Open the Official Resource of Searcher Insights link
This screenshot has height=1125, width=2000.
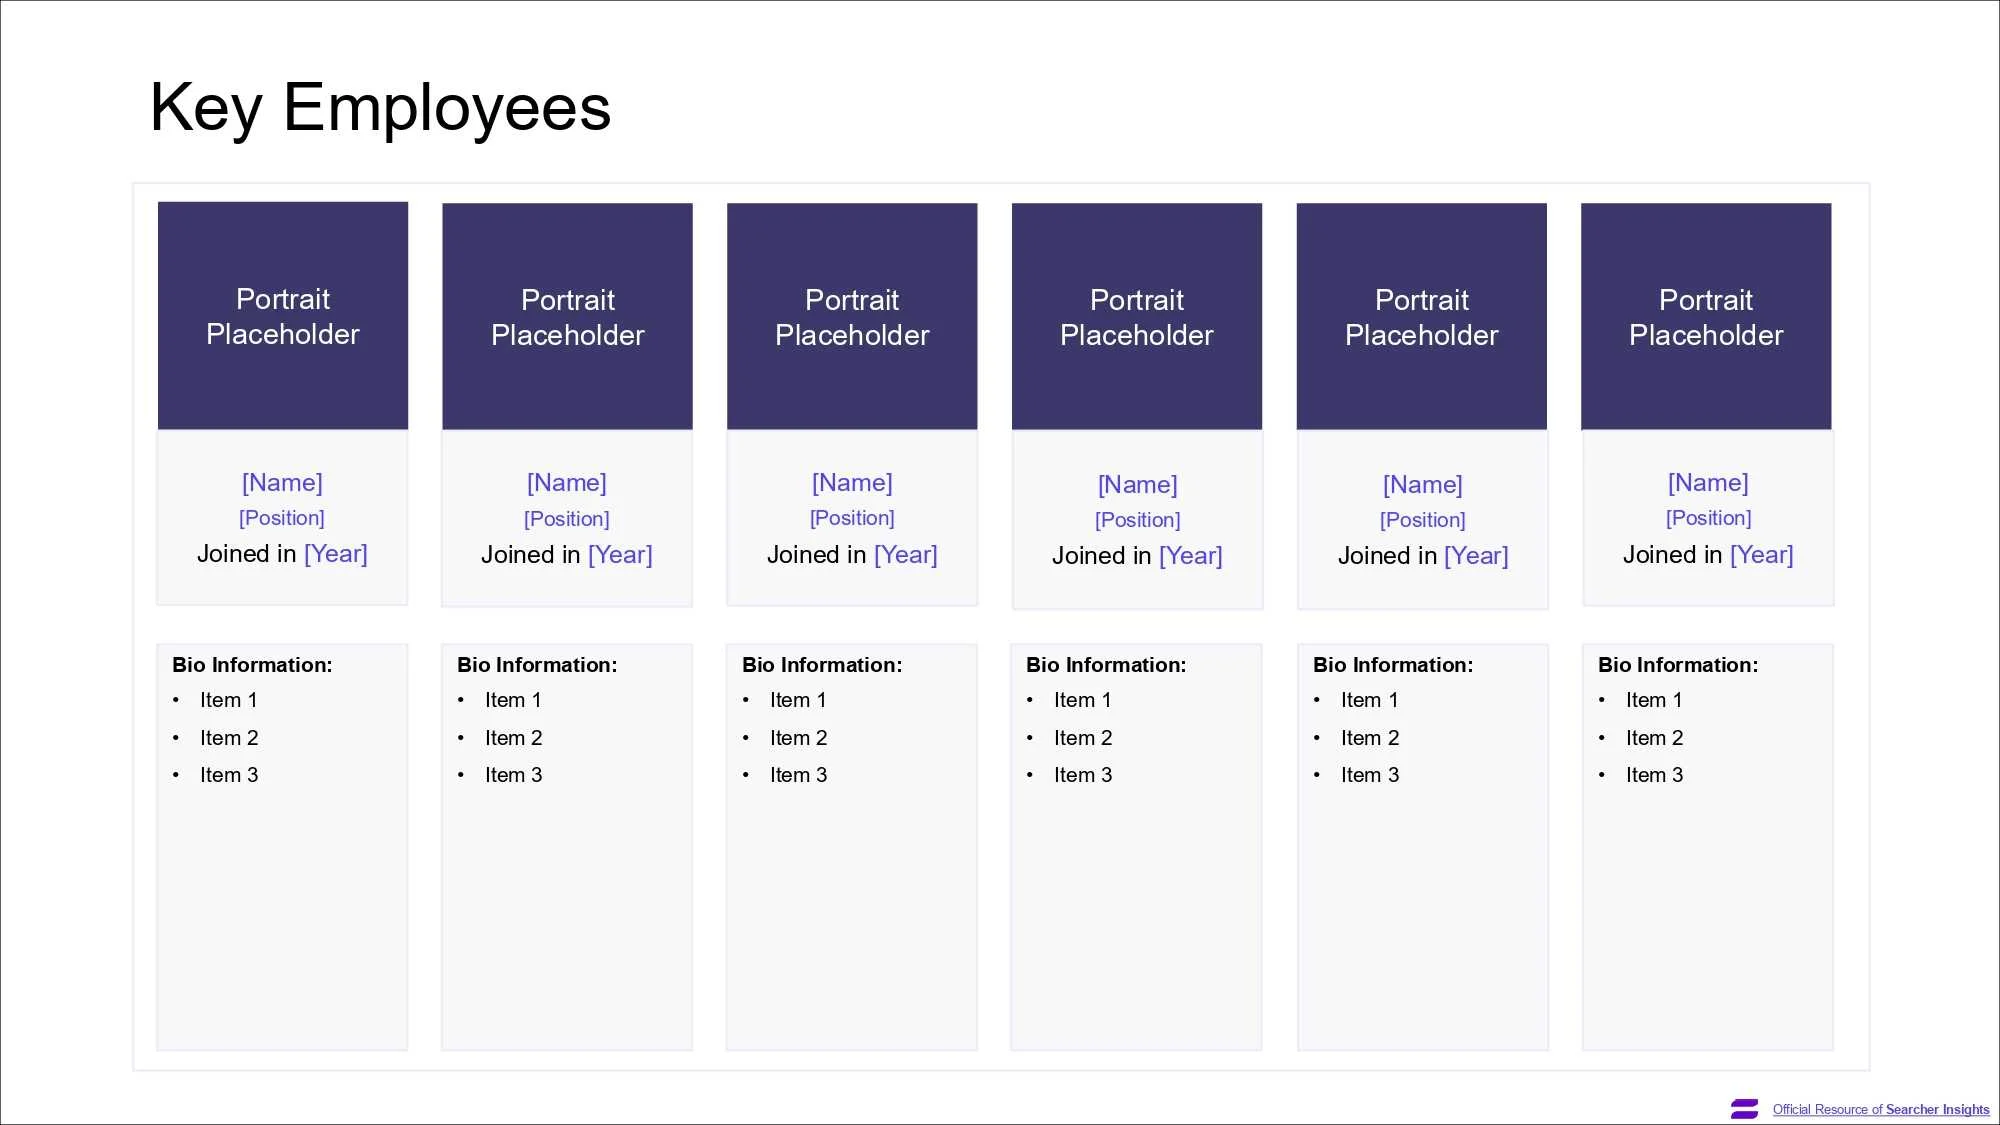click(x=1881, y=1110)
